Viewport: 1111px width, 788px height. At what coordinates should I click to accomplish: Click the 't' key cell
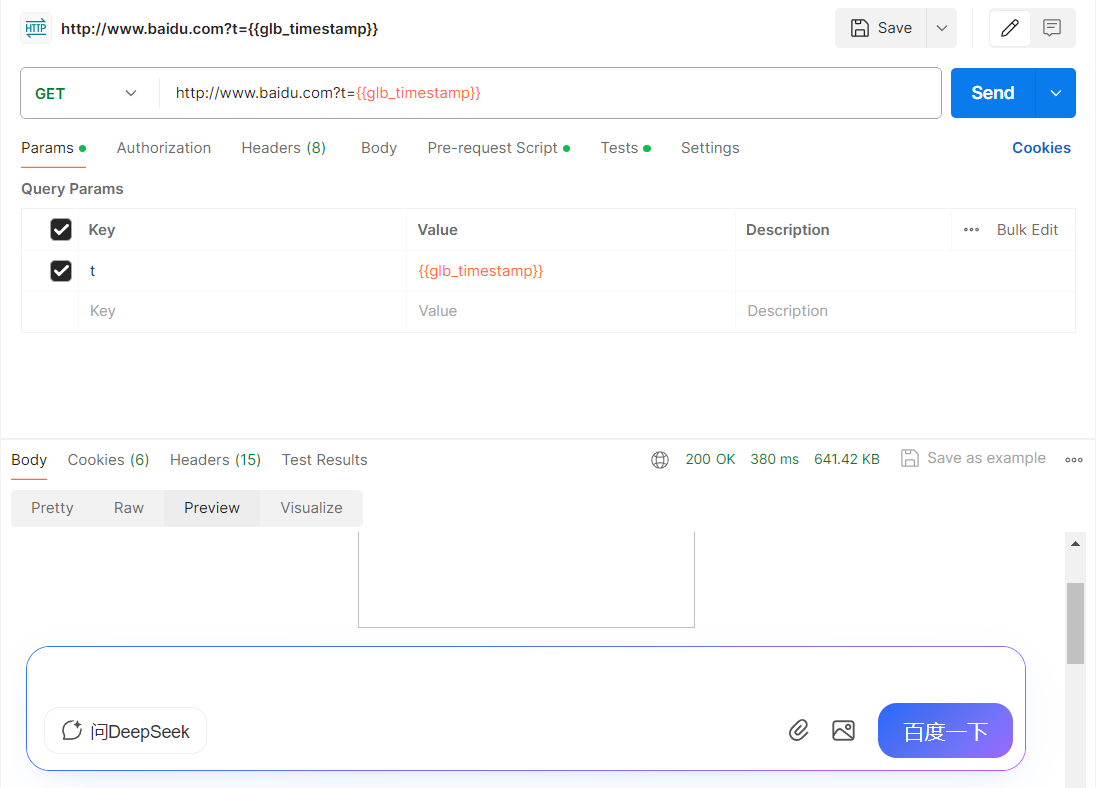[242, 271]
